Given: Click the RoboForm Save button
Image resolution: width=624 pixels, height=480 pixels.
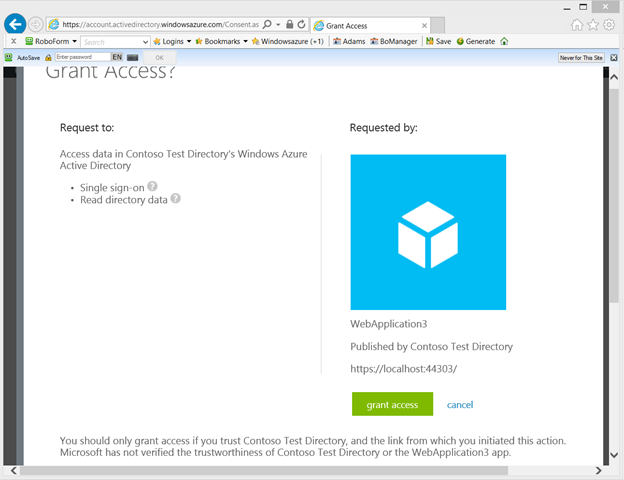Looking at the screenshot, I should [439, 41].
